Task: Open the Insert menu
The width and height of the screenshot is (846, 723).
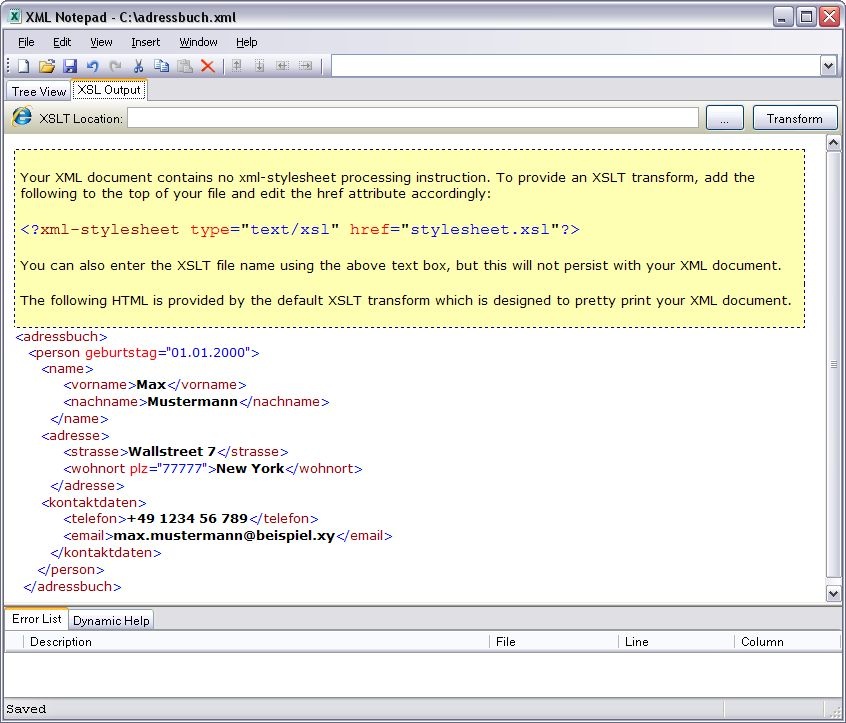Action: [145, 42]
